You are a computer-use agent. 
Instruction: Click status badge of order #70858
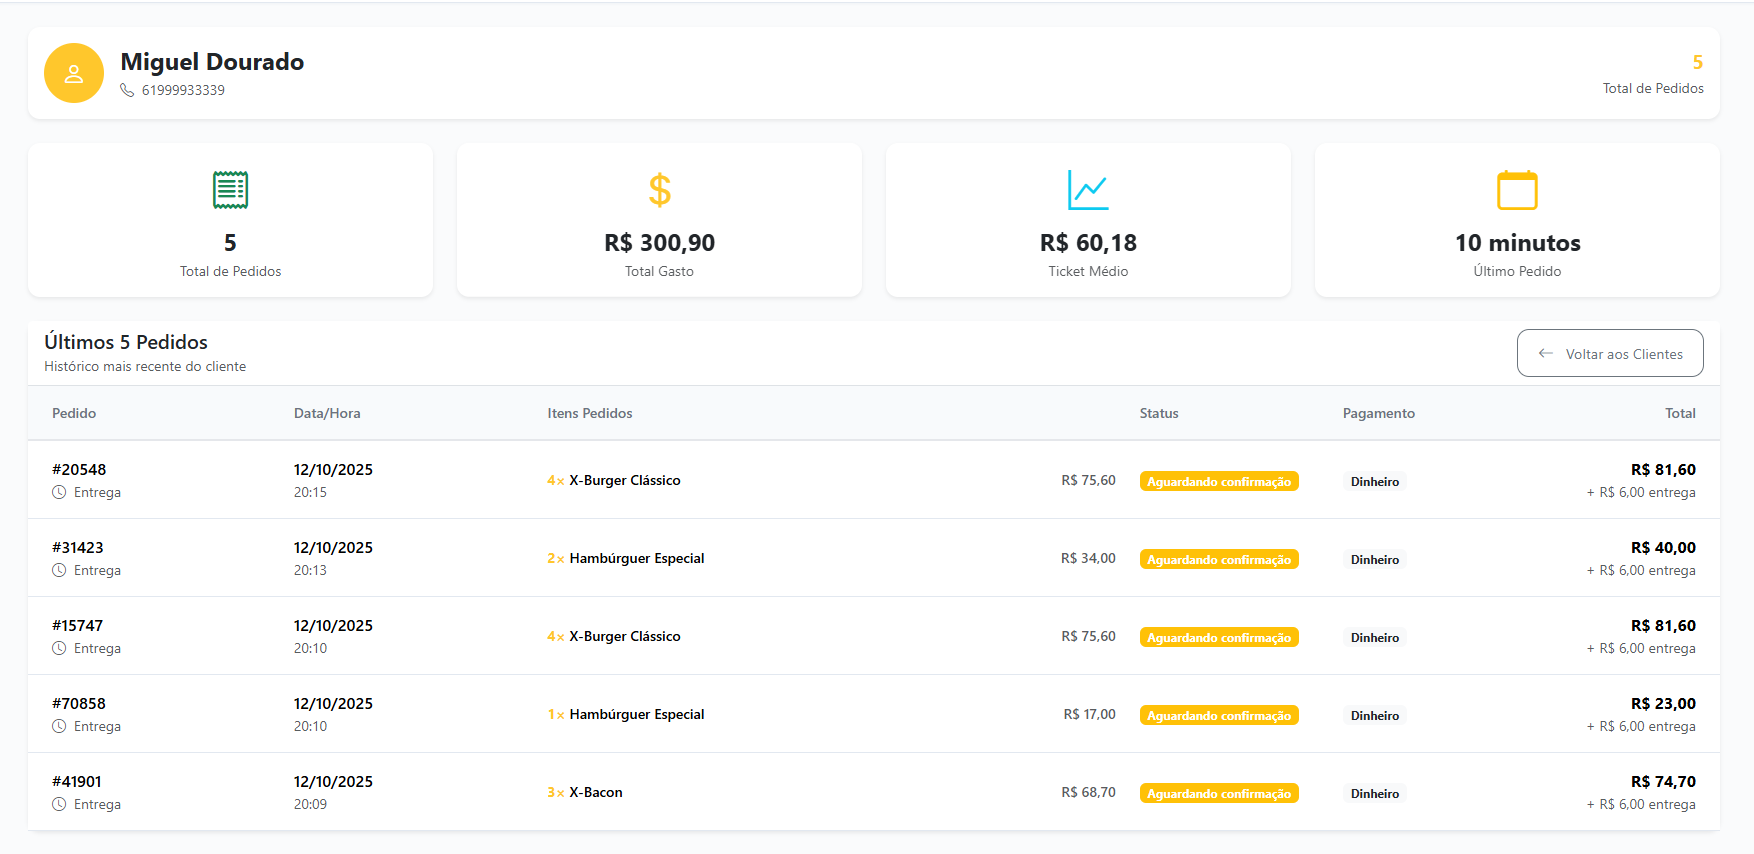pyautogui.click(x=1219, y=715)
